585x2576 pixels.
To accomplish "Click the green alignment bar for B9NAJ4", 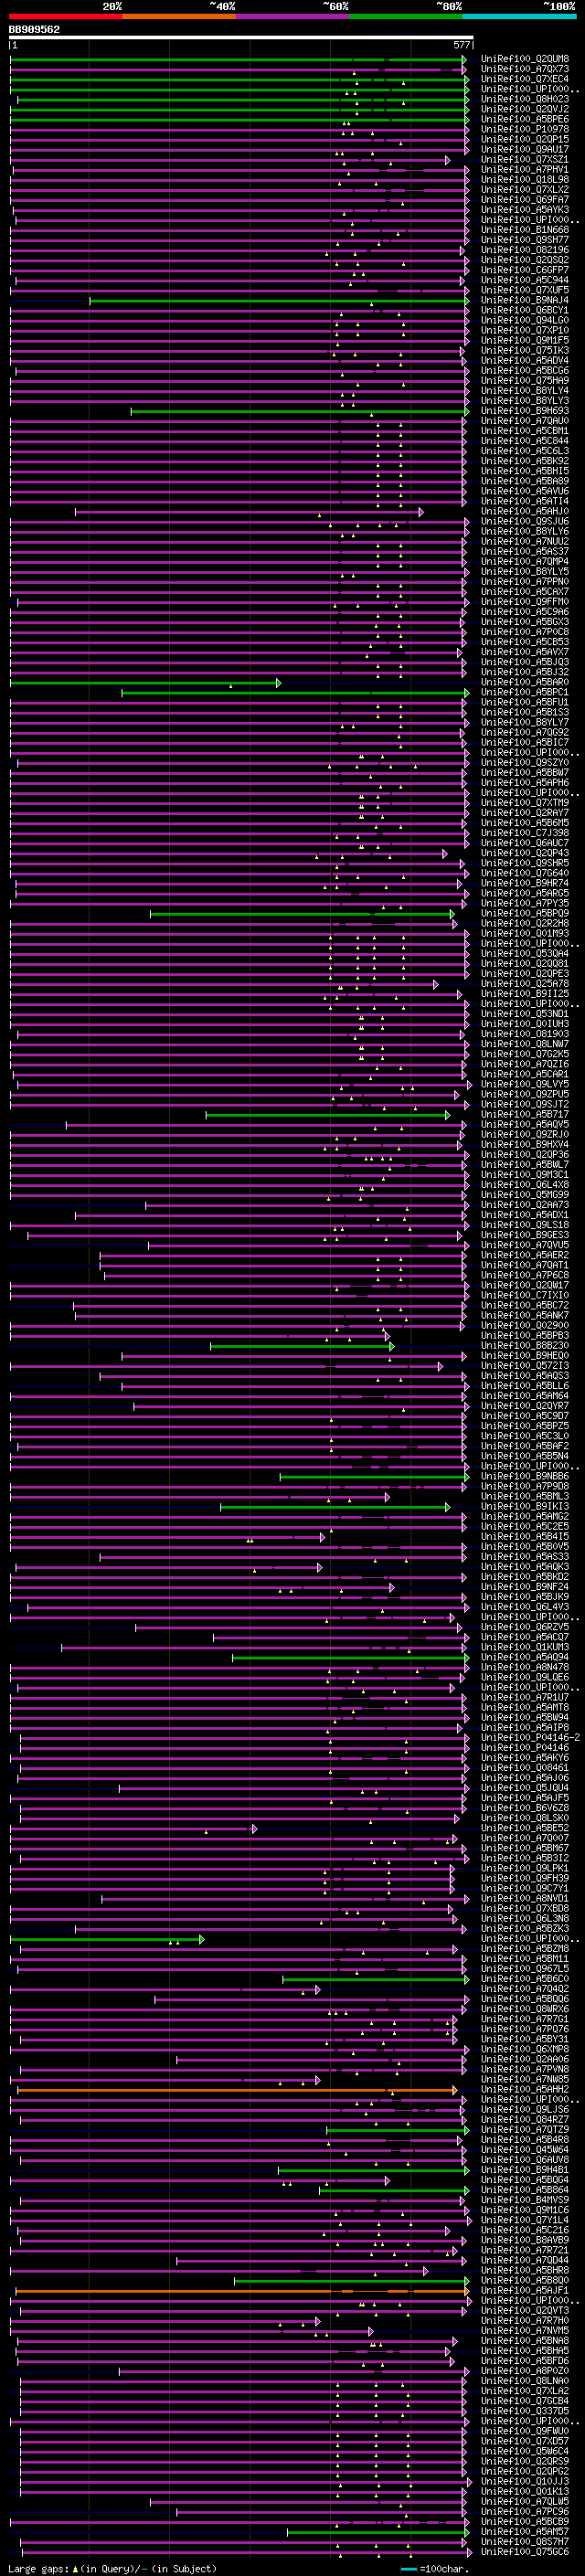I will point(279,300).
